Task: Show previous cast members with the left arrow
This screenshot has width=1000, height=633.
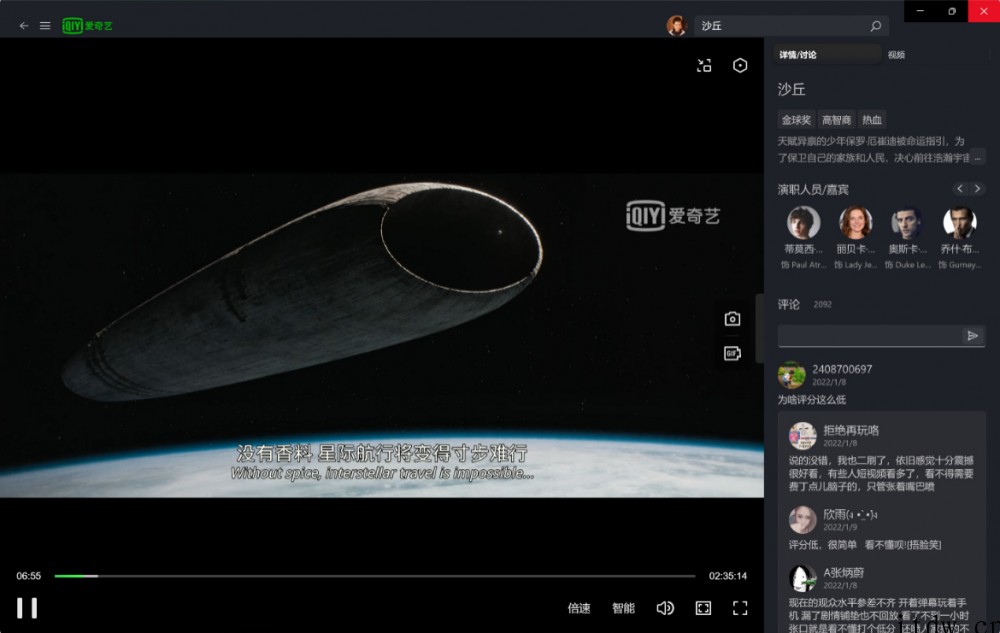Action: coord(960,189)
